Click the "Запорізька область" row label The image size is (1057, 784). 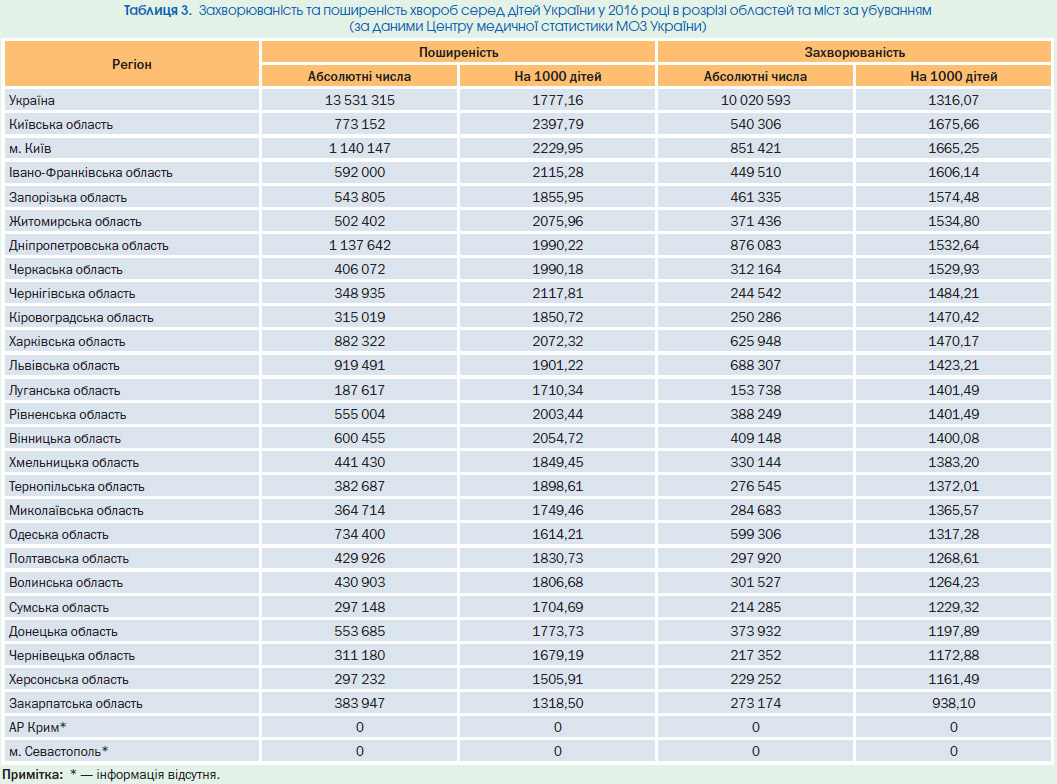[67, 198]
